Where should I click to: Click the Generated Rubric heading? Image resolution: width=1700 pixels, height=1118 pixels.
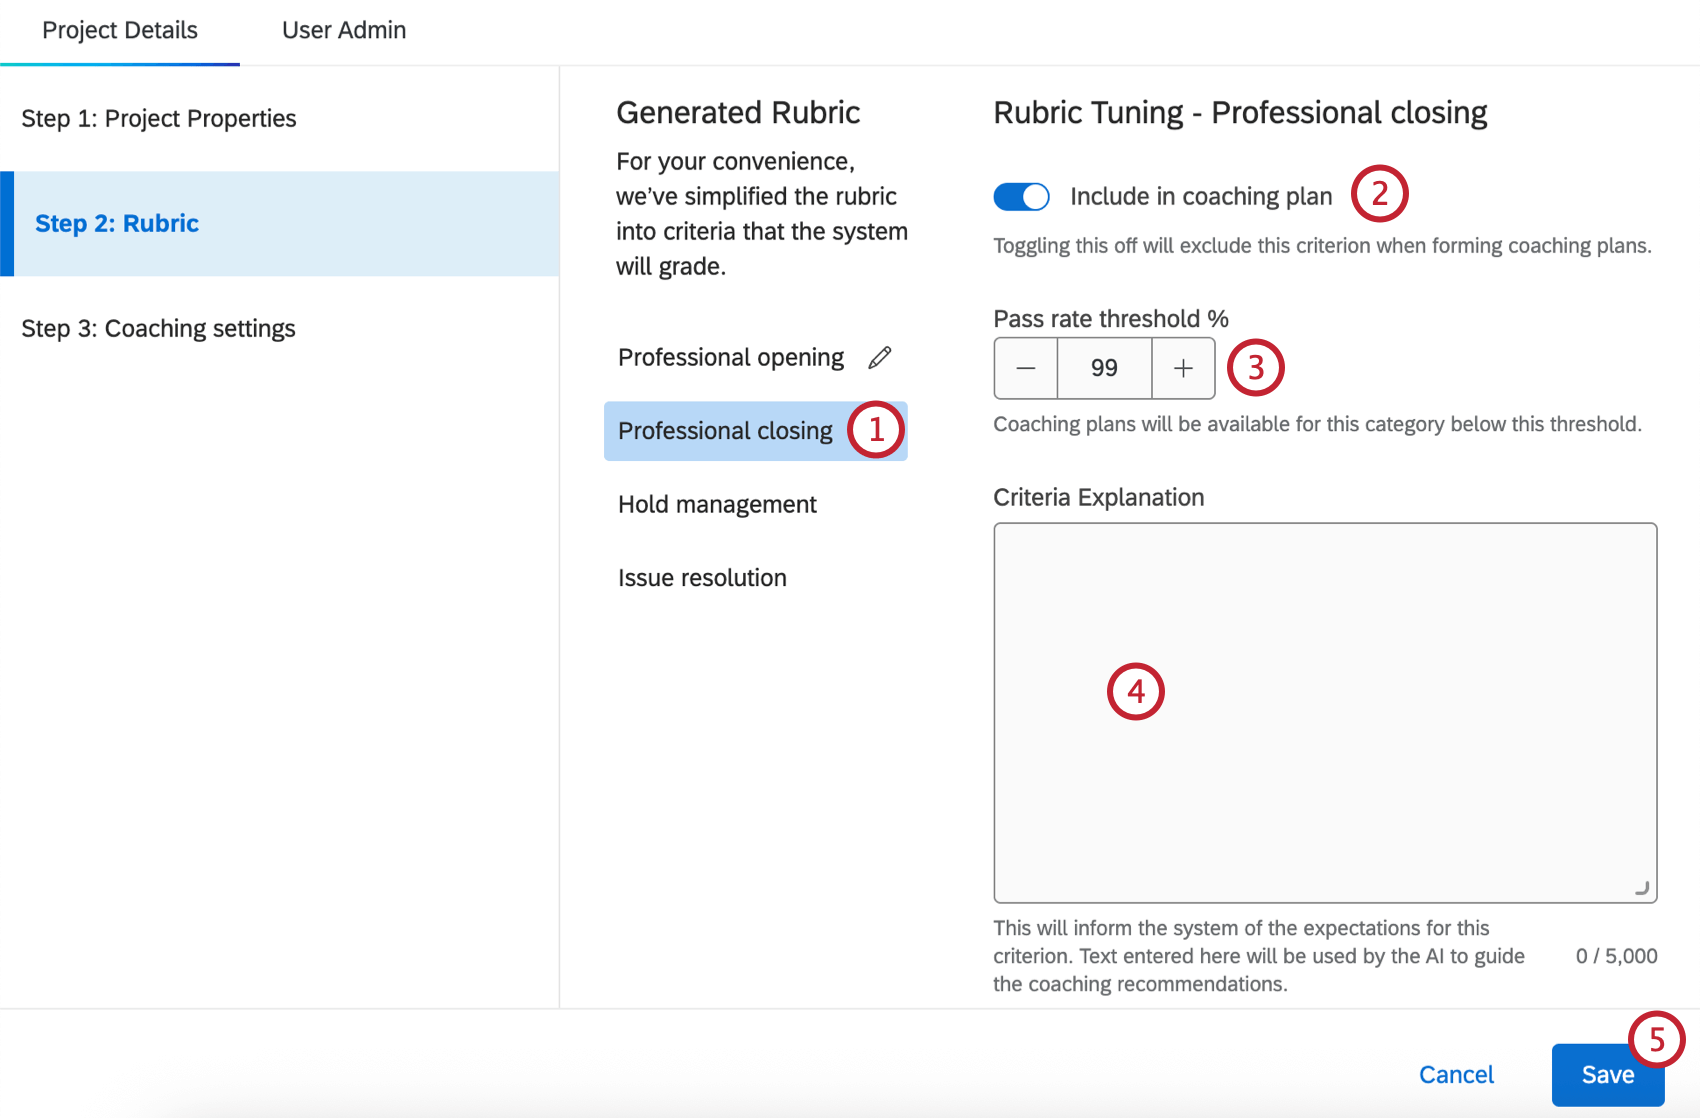point(737,112)
